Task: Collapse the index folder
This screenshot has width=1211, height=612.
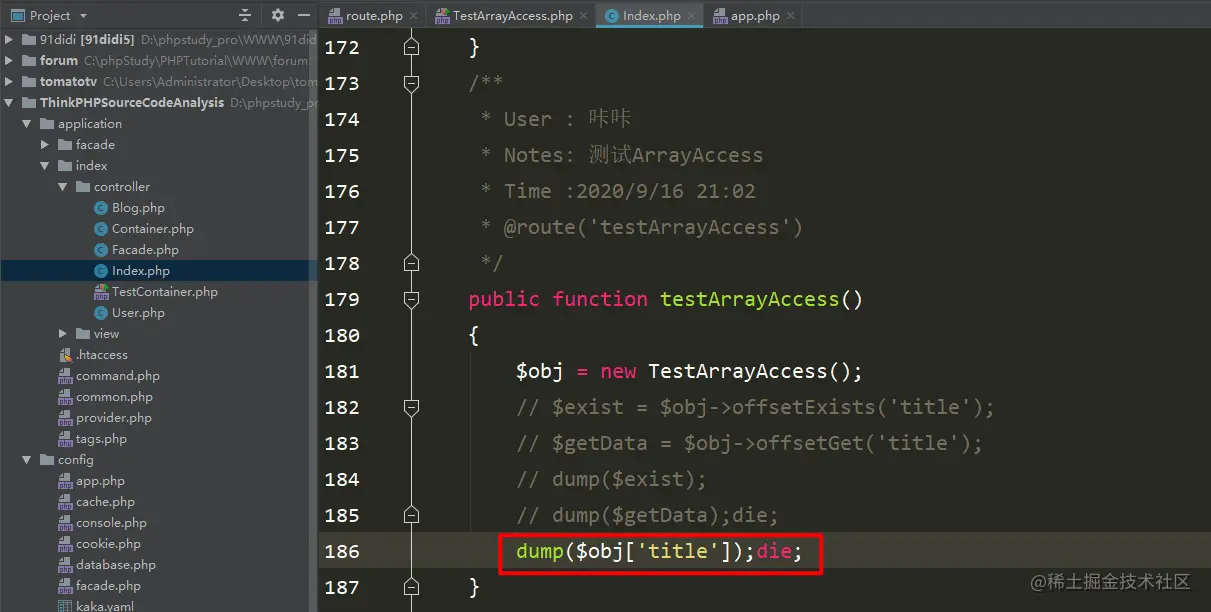Action: pos(45,166)
